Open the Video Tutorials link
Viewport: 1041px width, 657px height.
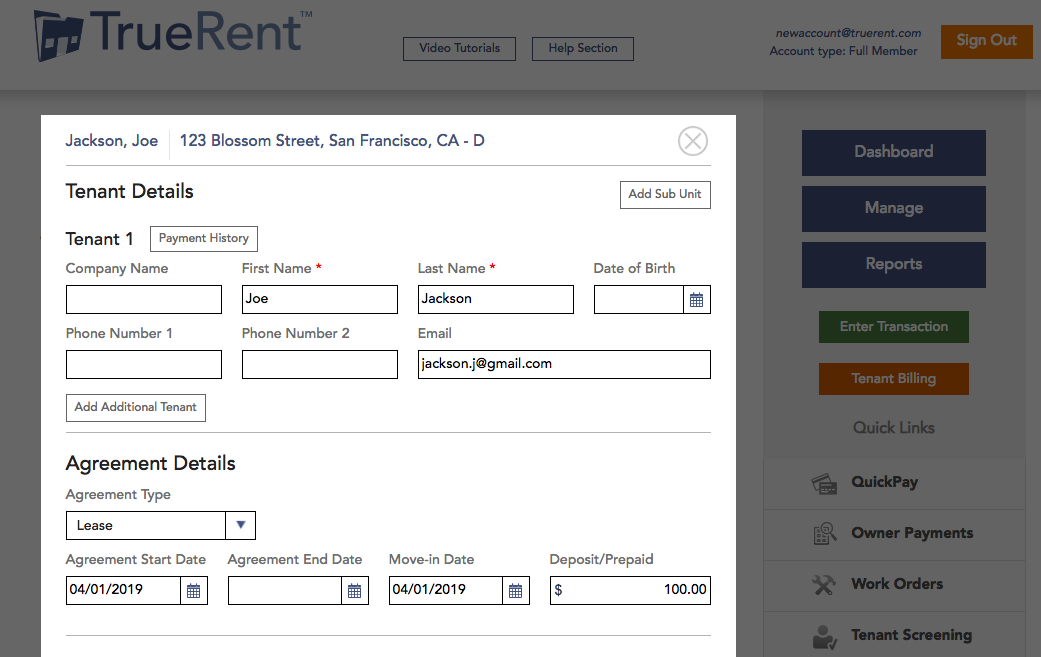click(x=459, y=49)
